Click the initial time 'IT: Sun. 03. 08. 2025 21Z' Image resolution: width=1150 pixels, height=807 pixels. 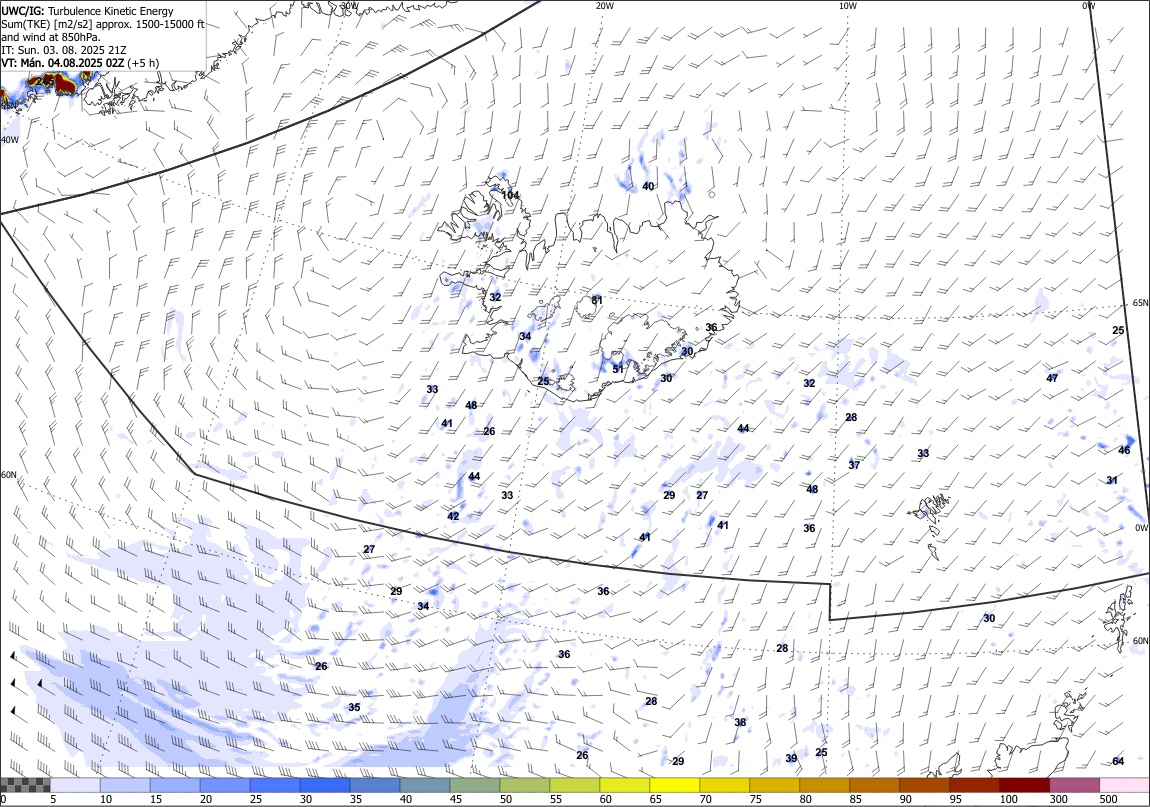(64, 50)
